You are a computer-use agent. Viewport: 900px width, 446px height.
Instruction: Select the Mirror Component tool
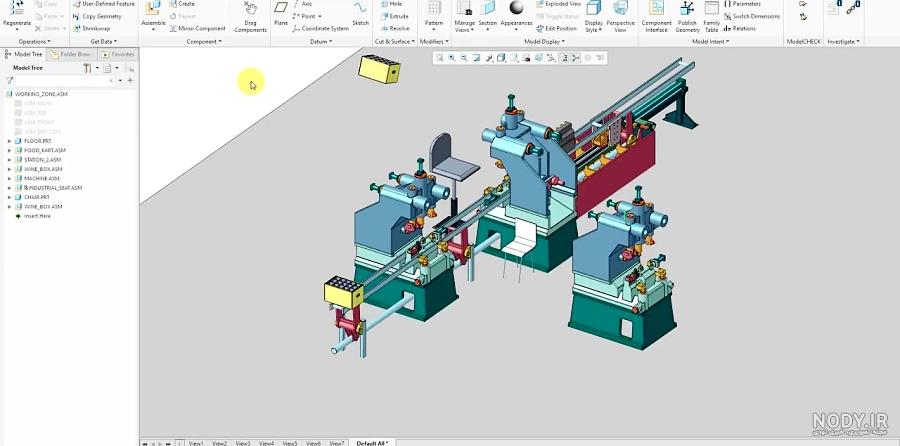click(197, 28)
